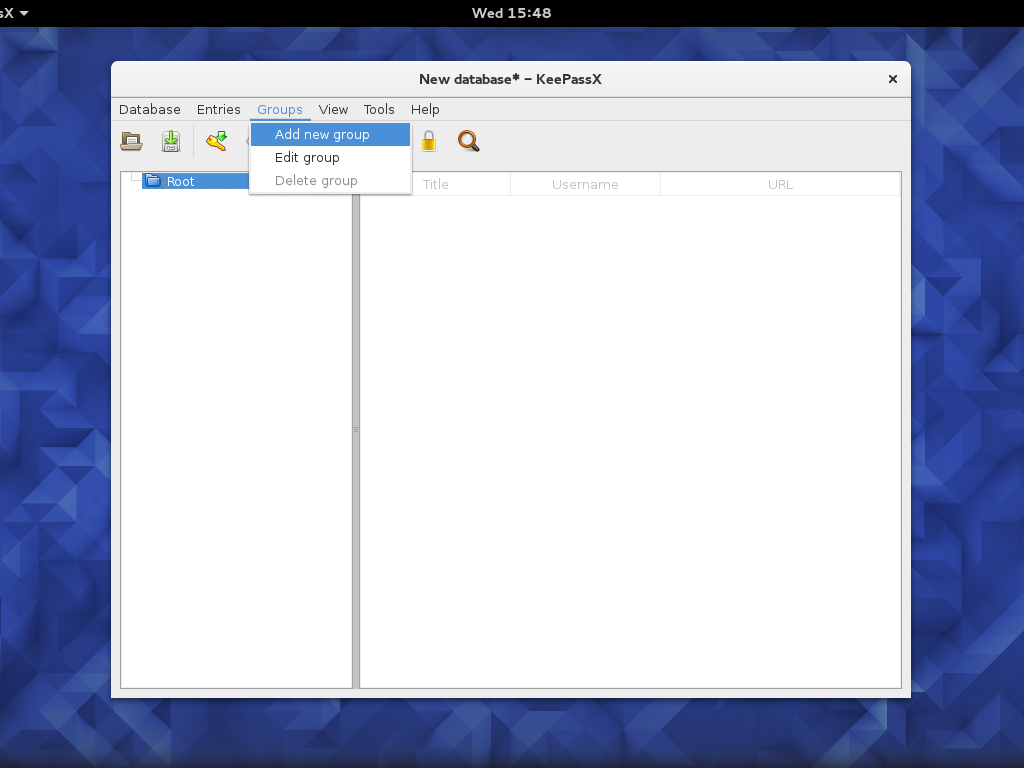Click the splitter handle between panes
This screenshot has width=1024, height=768.
pos(356,430)
